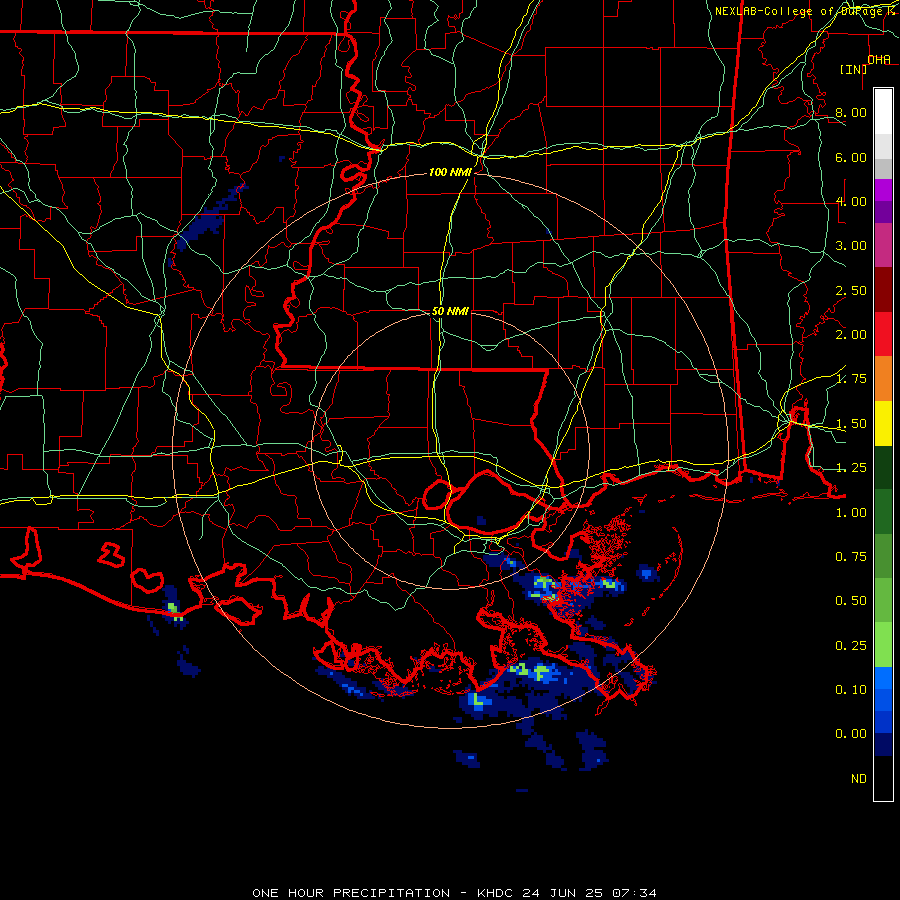Click the 1.50 legend value
Image resolution: width=900 pixels, height=900 pixels.
[851, 424]
